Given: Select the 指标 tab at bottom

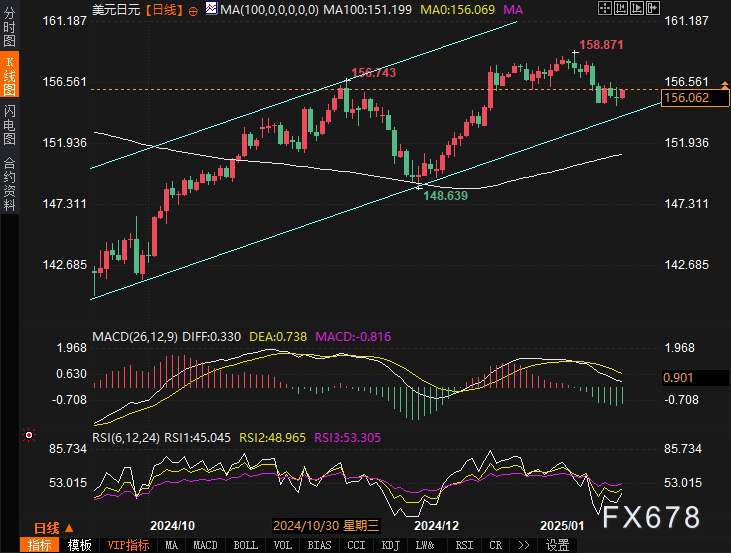Looking at the screenshot, I should point(40,545).
